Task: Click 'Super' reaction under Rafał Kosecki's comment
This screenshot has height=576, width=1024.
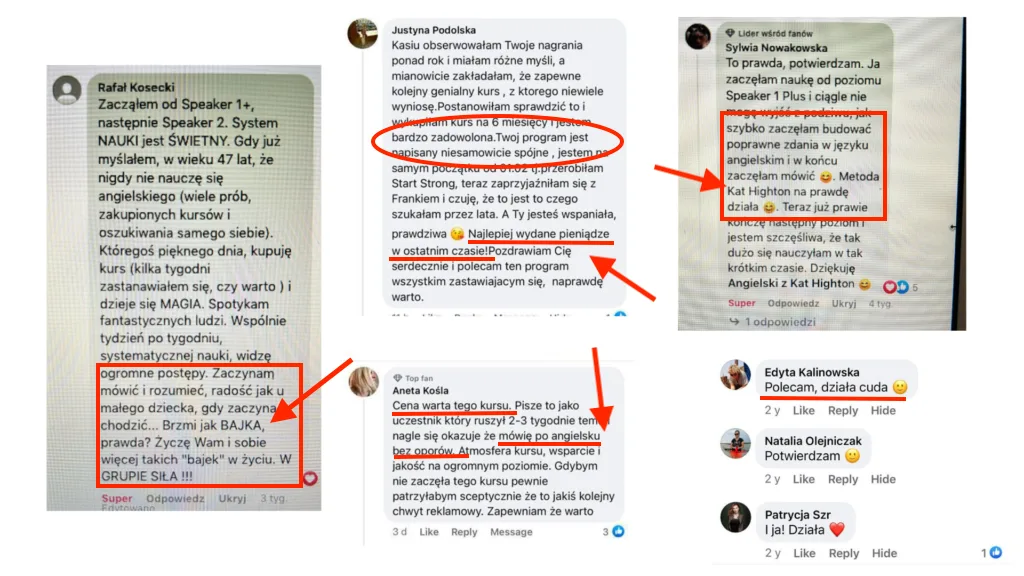Action: pyautogui.click(x=116, y=498)
